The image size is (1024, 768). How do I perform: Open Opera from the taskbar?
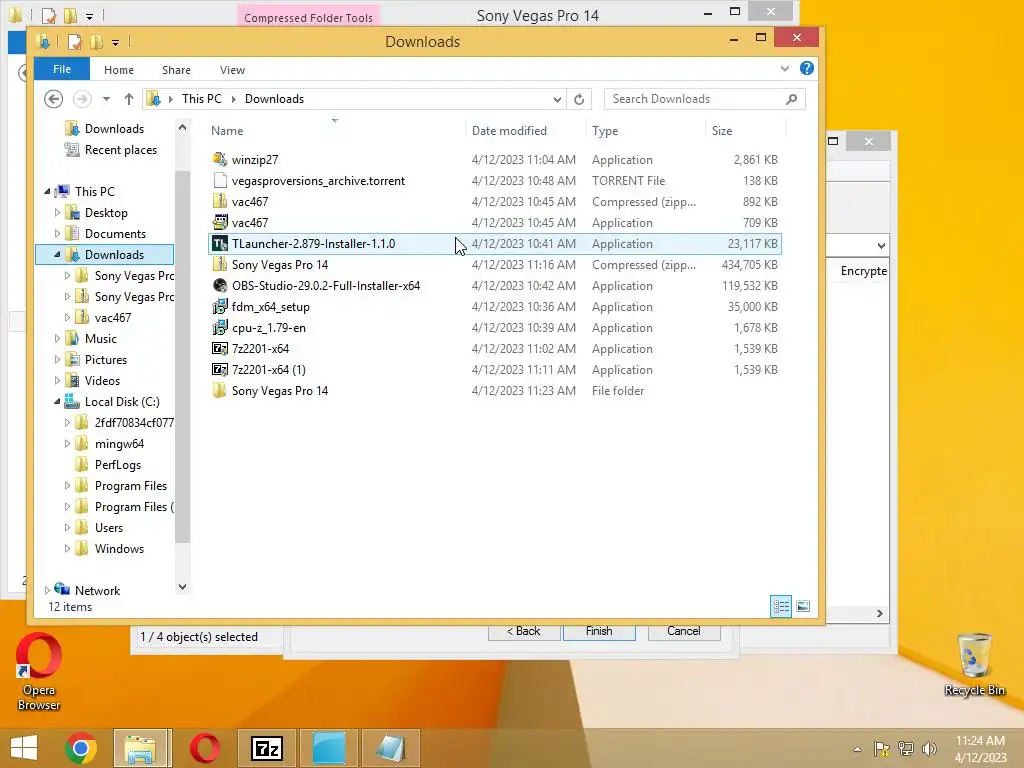(x=204, y=748)
